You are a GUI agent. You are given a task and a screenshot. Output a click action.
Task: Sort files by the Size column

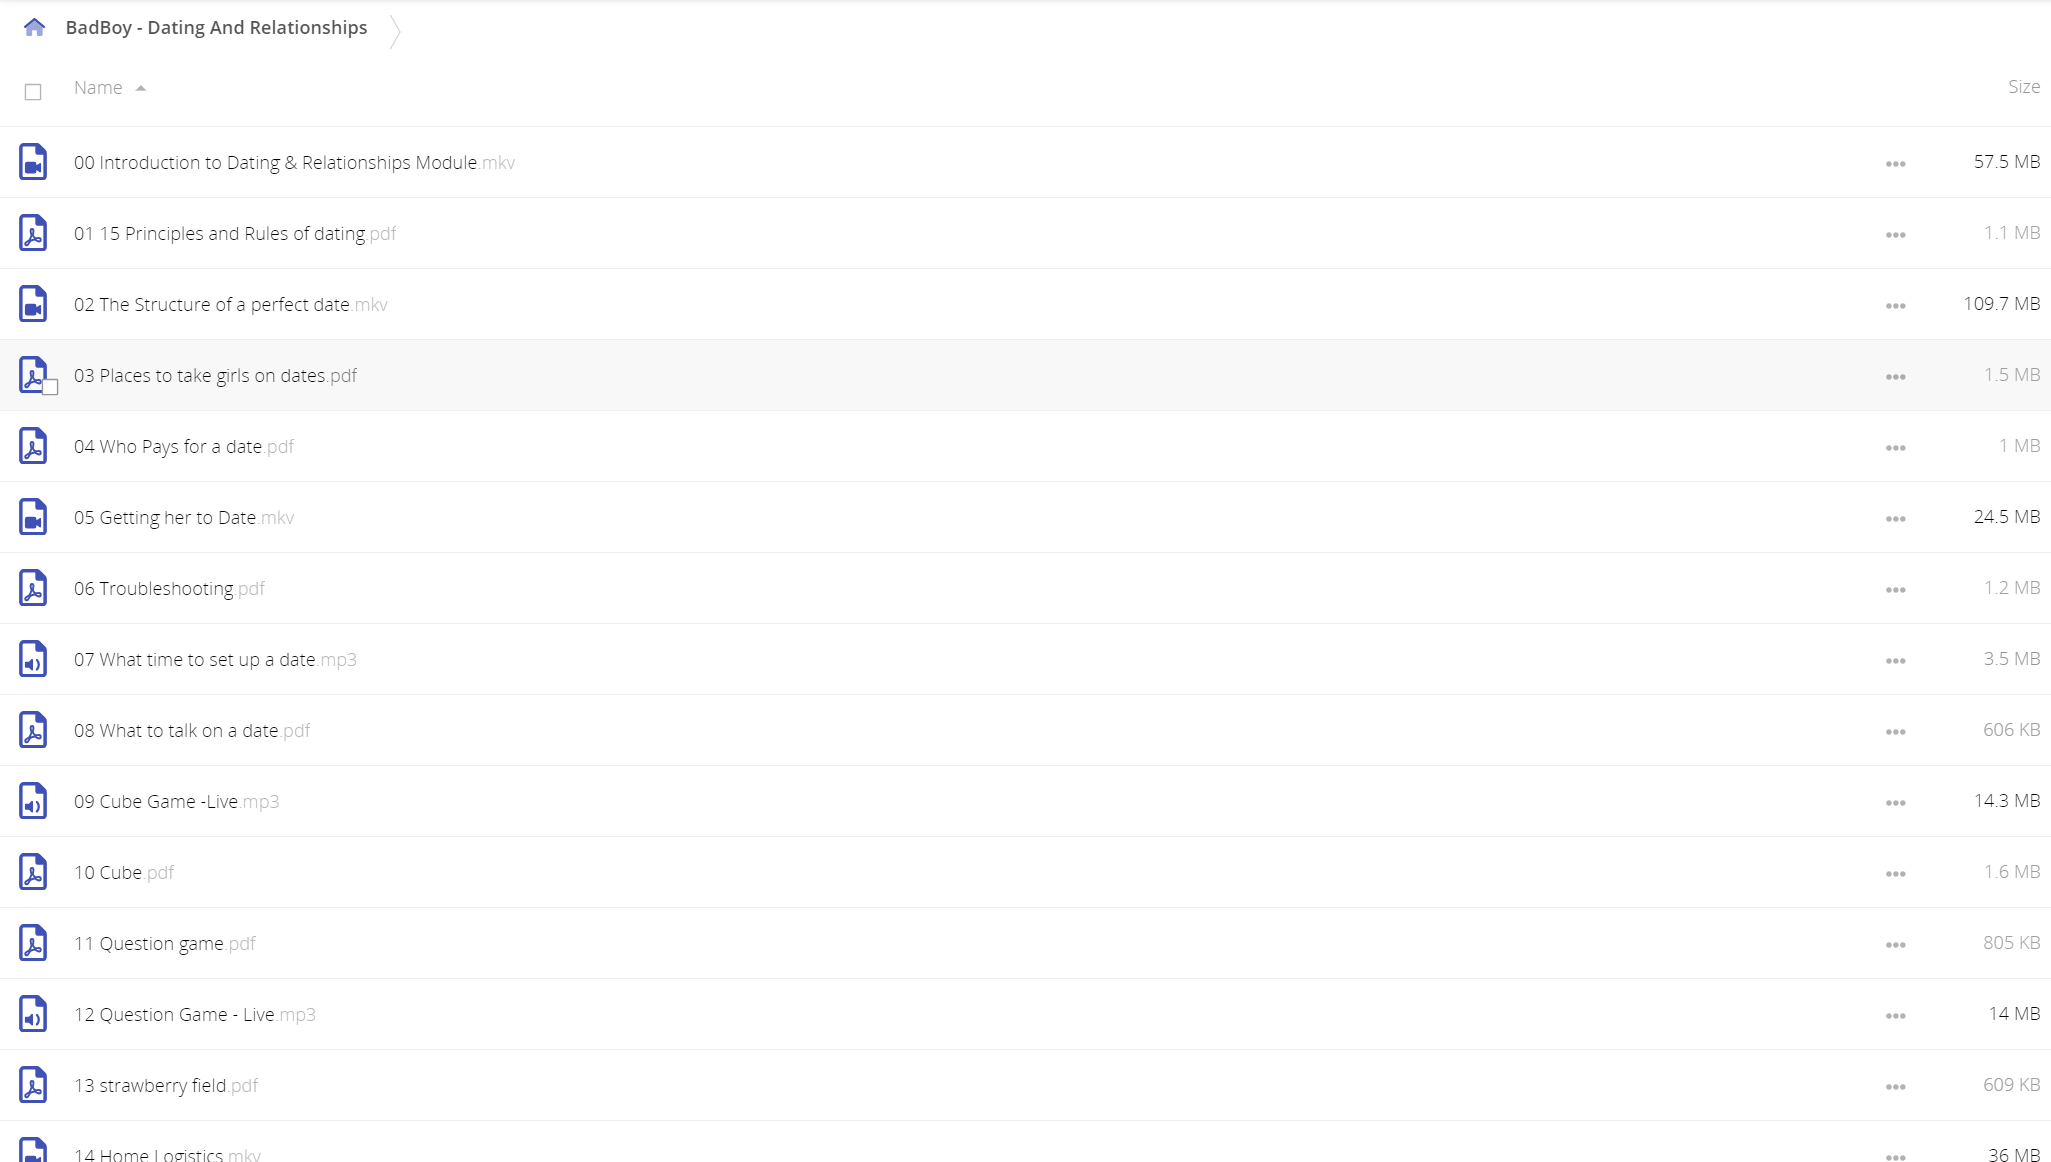click(2023, 87)
